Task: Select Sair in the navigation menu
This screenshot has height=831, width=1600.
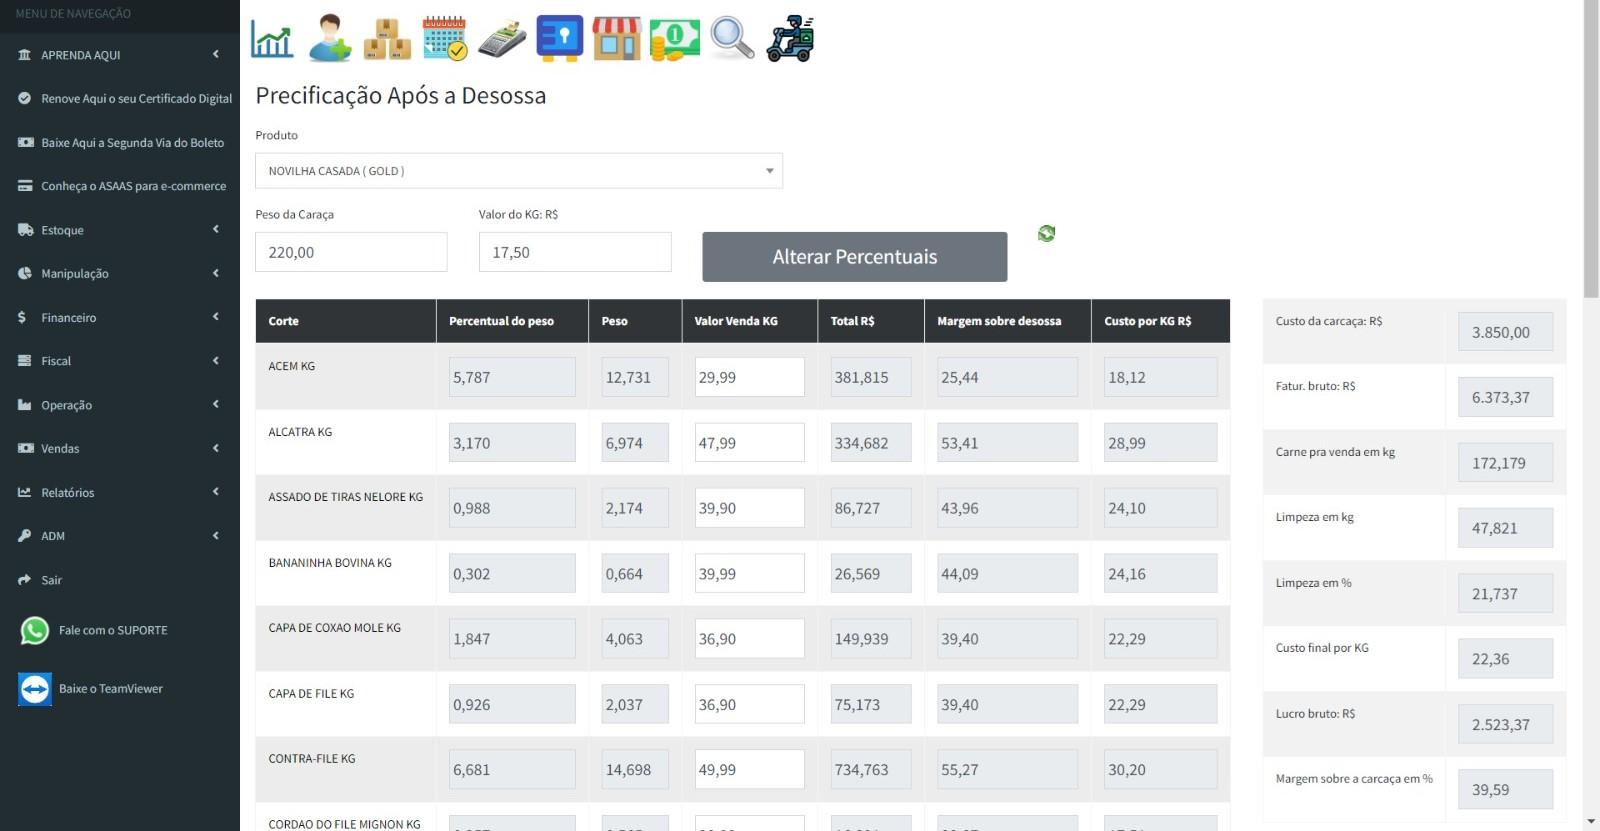Action: point(51,580)
